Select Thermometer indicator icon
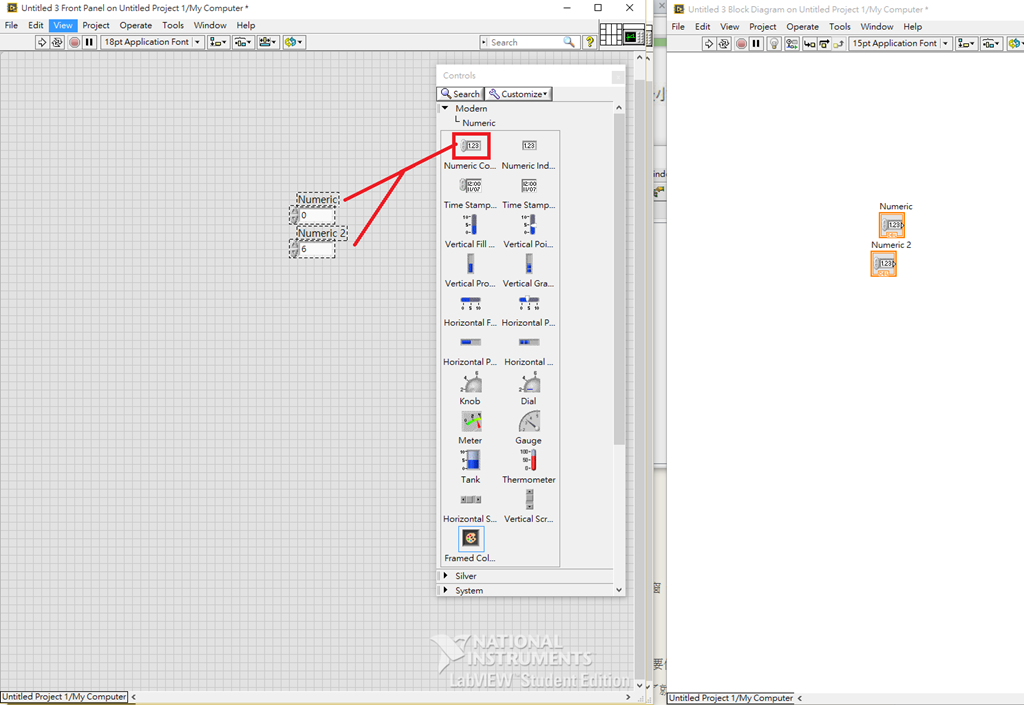The image size is (1024, 705). (529, 460)
